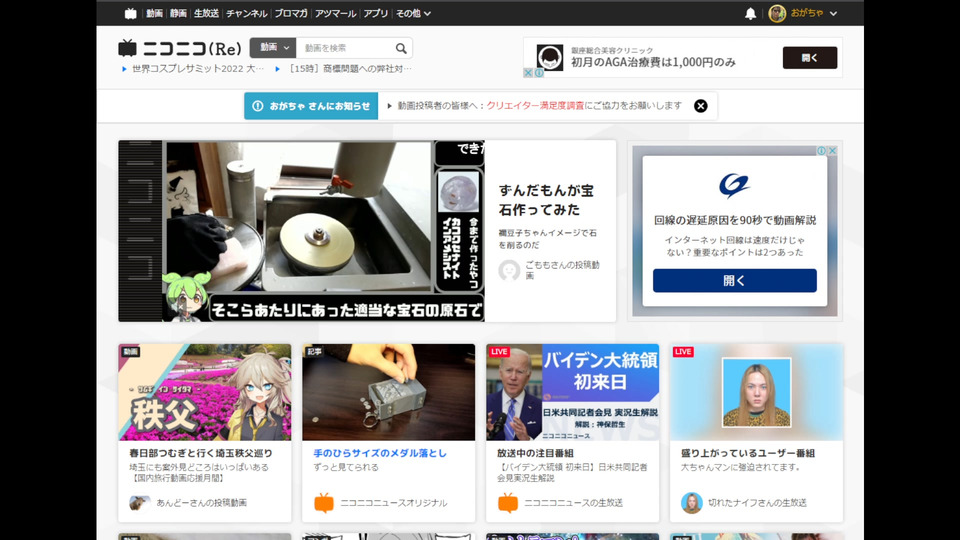Screen dimensions: 960x540
Task: Open the 世界コスプレサミット2022 news link
Action: coord(198,69)
